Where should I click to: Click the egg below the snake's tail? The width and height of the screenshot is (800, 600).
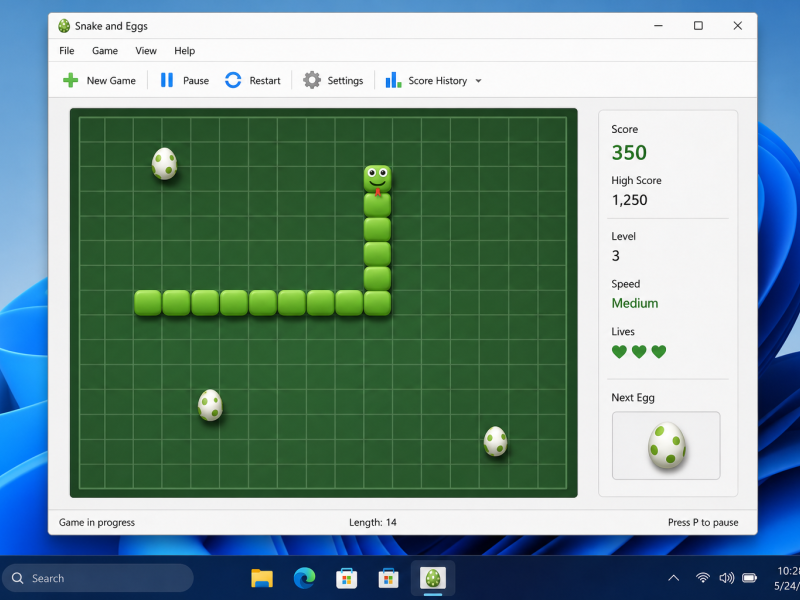click(x=210, y=405)
